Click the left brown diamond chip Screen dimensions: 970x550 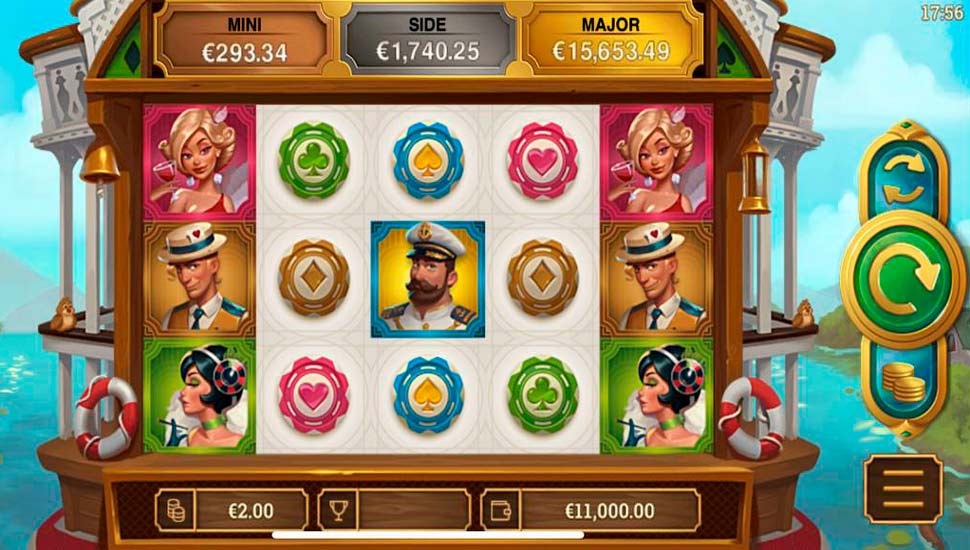pyautogui.click(x=314, y=278)
